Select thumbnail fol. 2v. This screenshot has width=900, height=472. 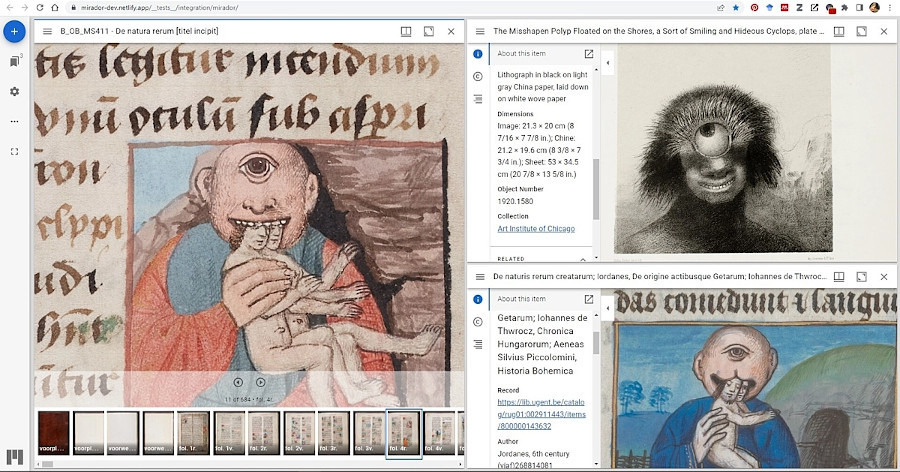point(300,433)
